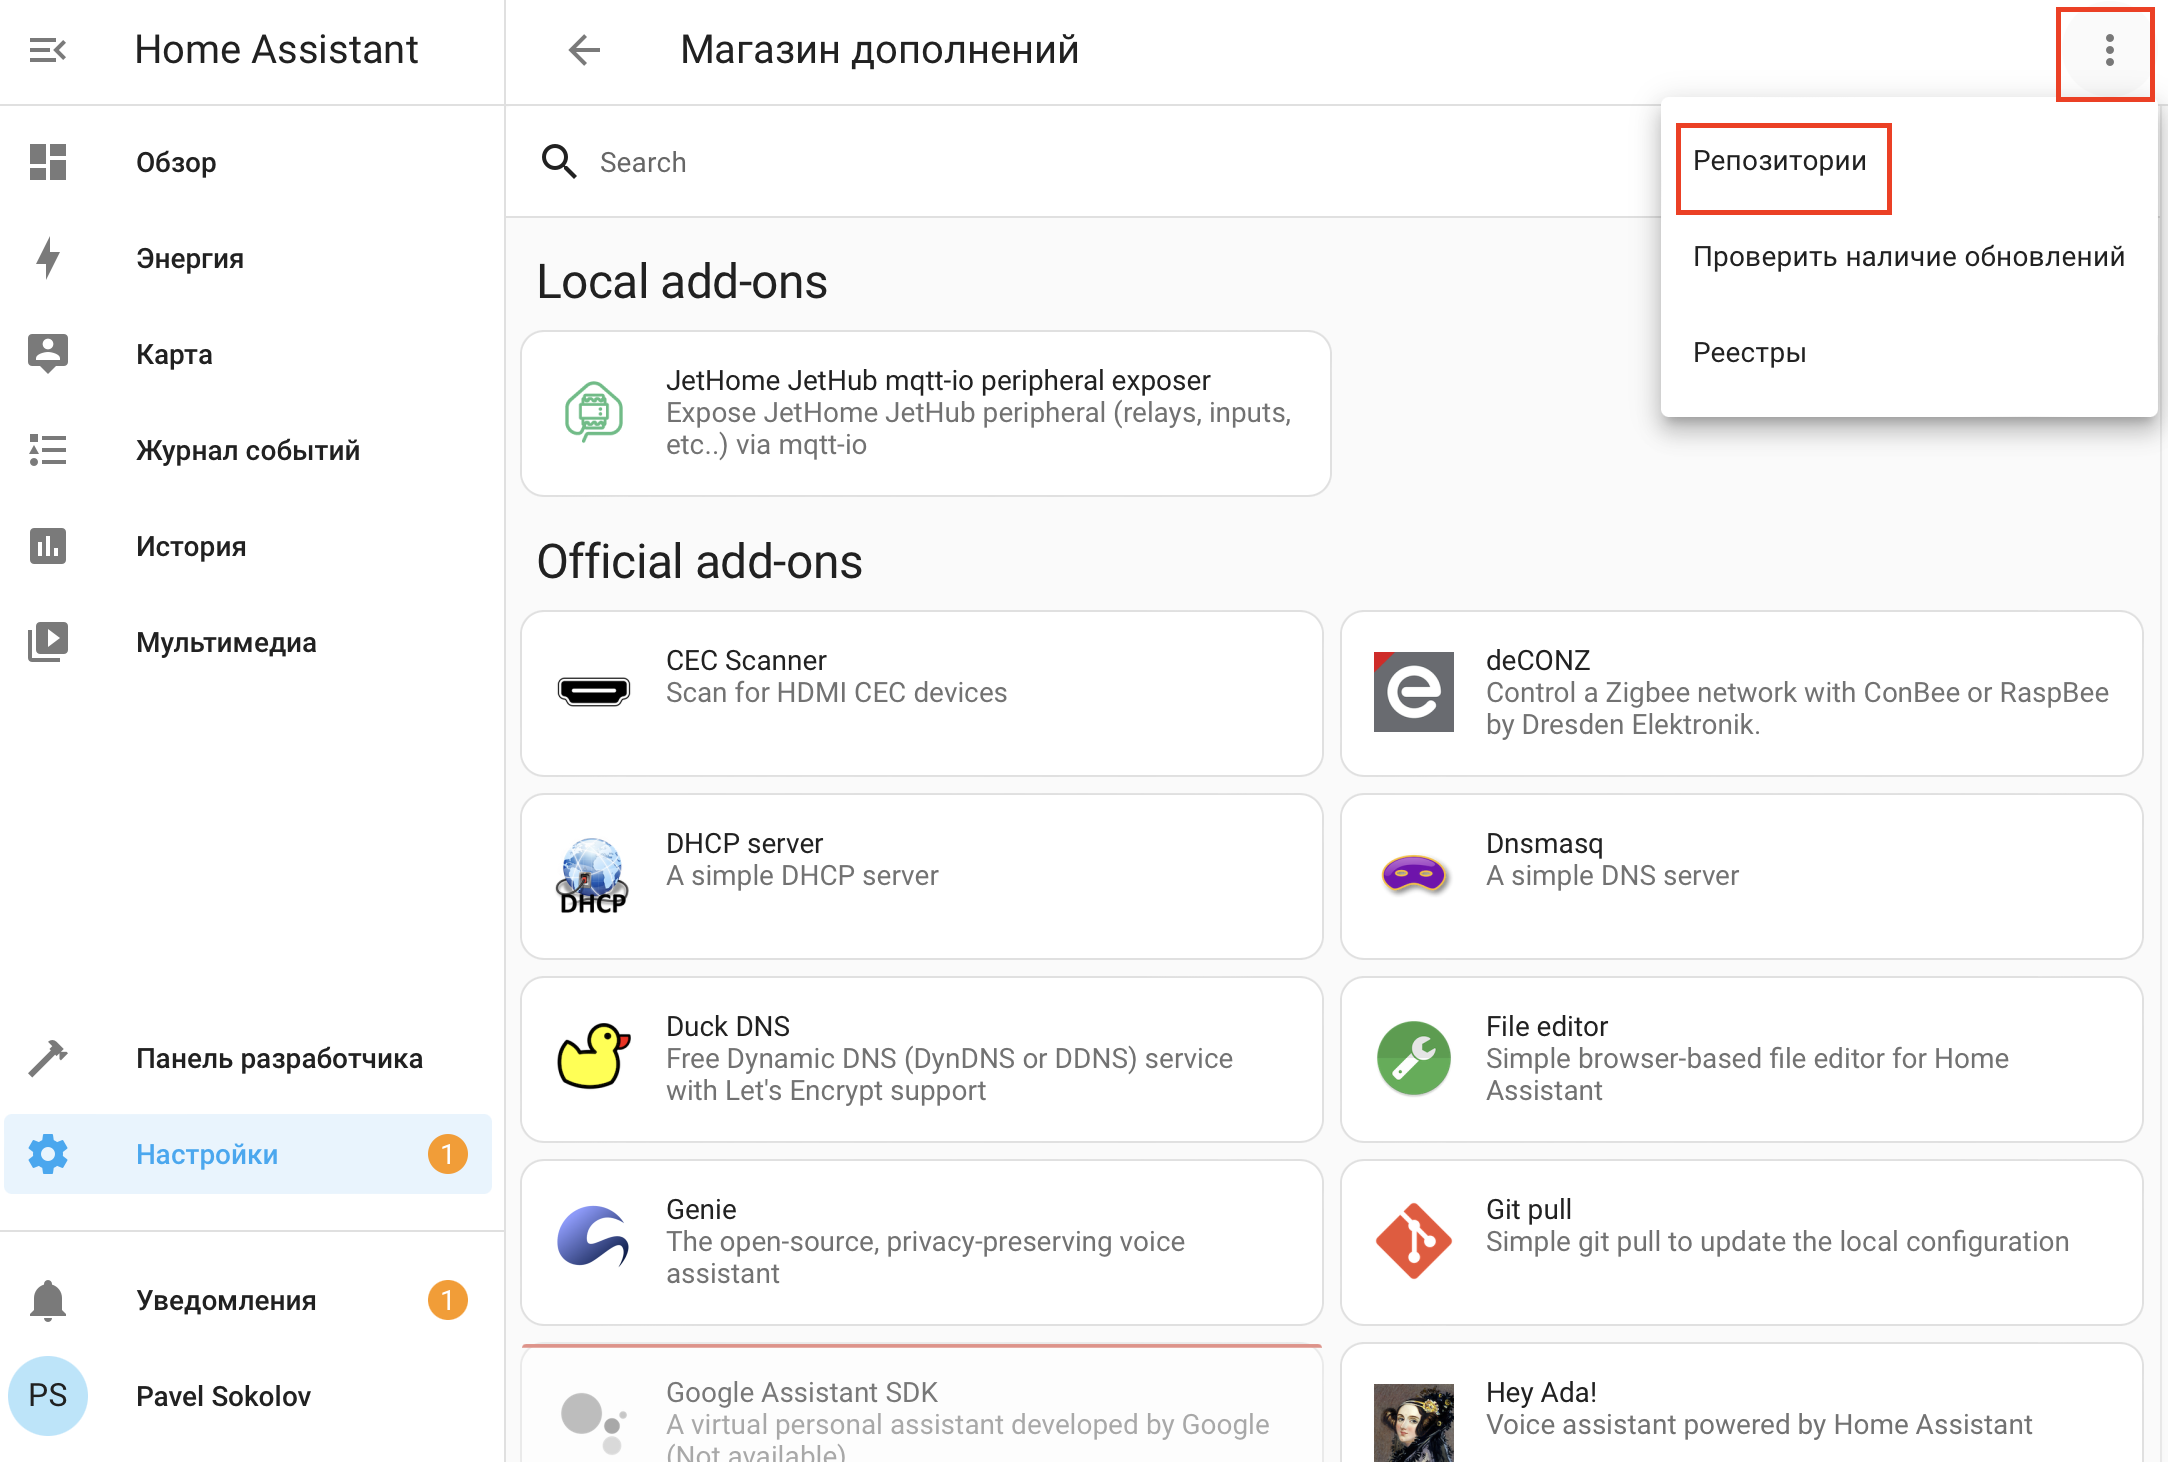The height and width of the screenshot is (1462, 2168).
Task: Open the File editor add-on card
Action: pos(1741,1059)
